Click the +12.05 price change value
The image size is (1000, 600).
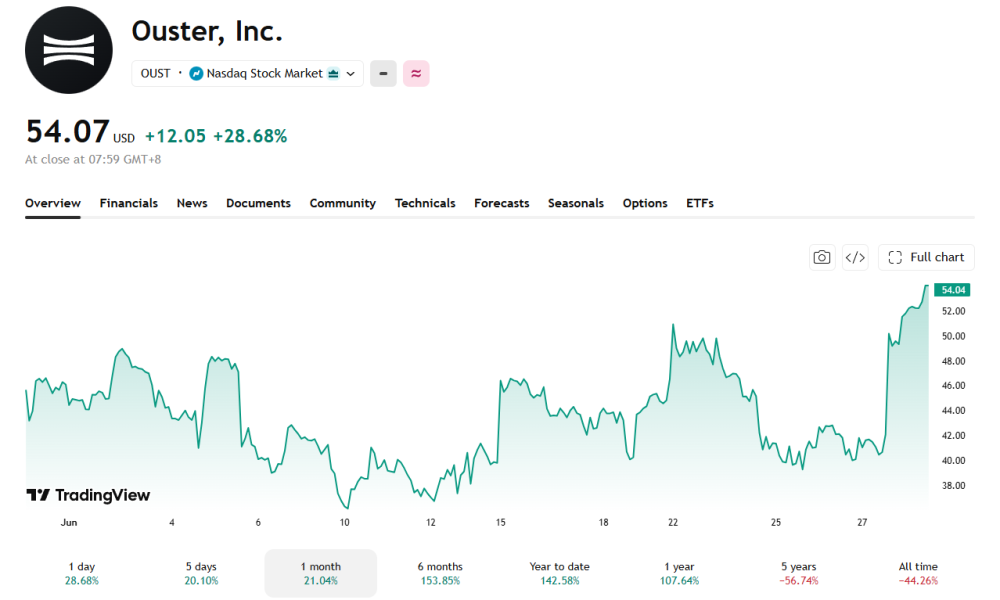click(175, 136)
